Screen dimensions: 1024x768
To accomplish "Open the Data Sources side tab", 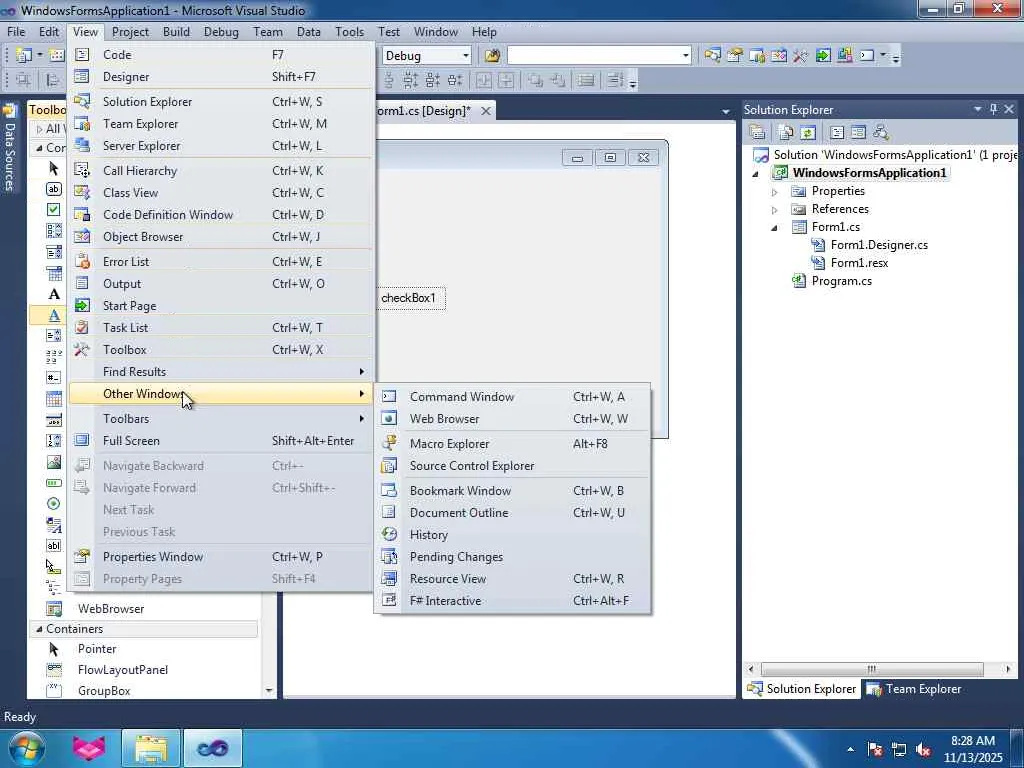I will point(9,149).
